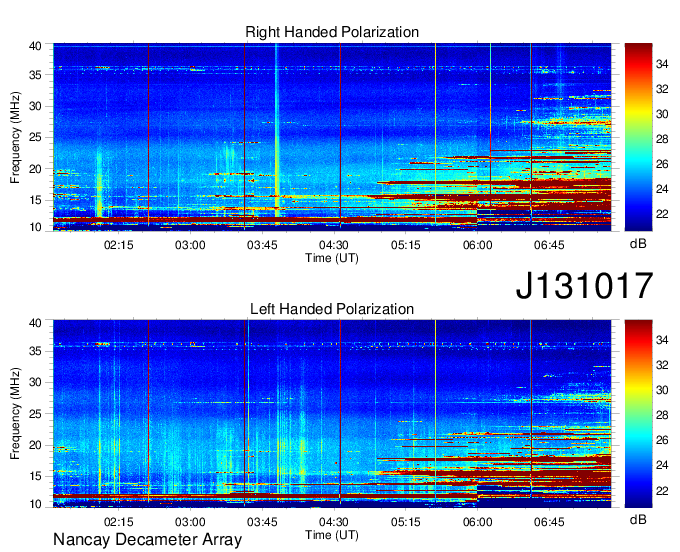680x552 pixels.
Task: Click the 30 MHz tick on the Left Handed plot
Action: pyautogui.click(x=35, y=382)
